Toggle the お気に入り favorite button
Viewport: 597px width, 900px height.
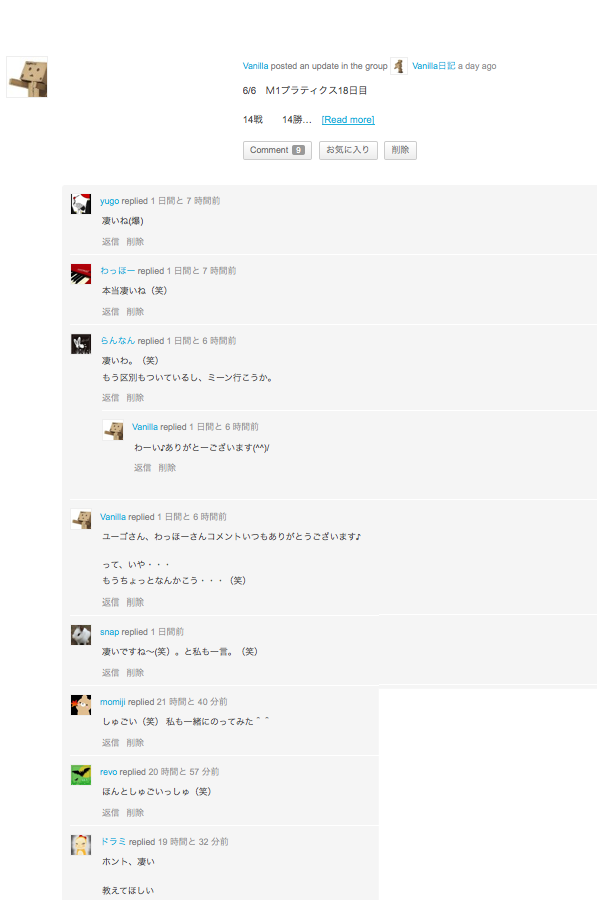[x=348, y=150]
